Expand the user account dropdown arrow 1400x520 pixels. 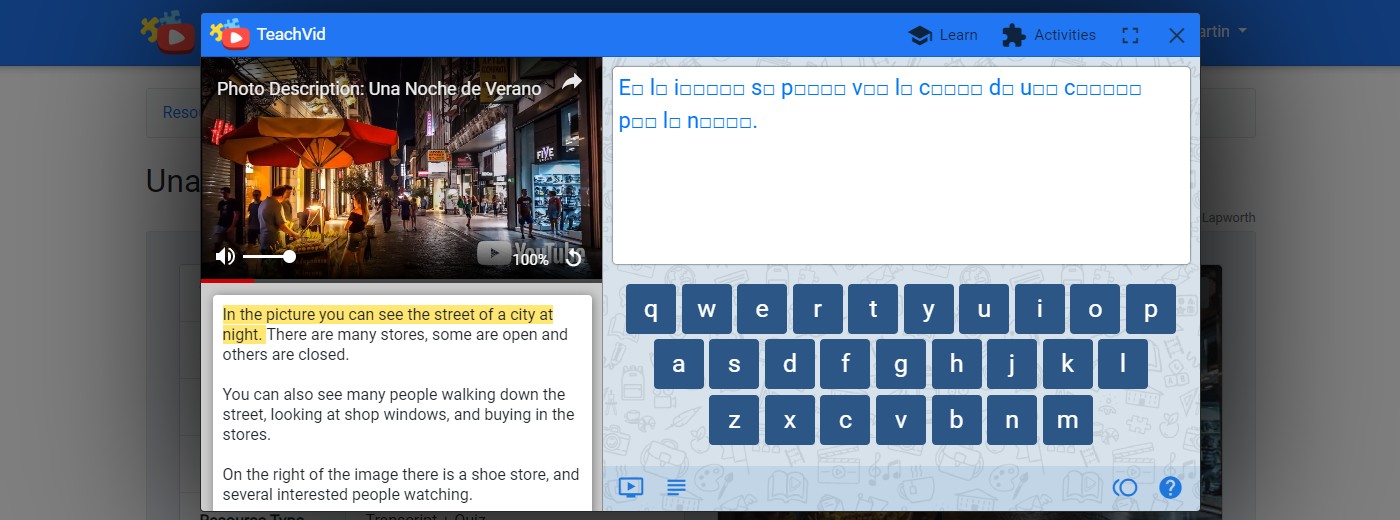point(1243,32)
